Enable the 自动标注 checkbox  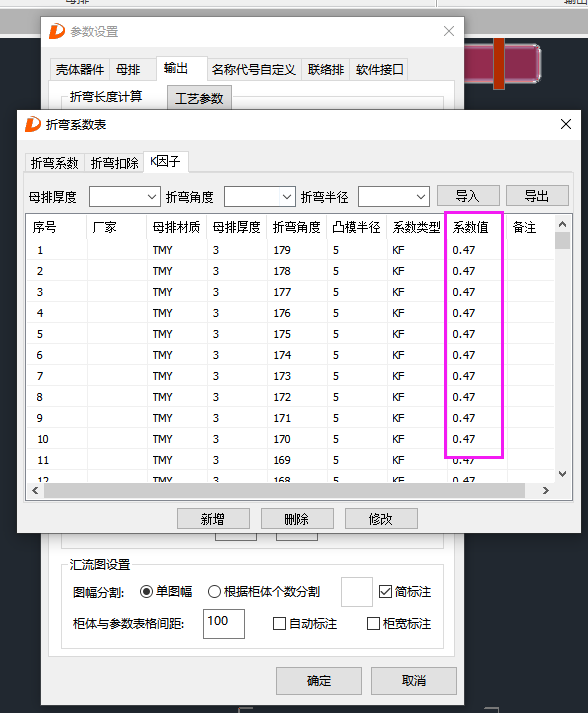coord(279,623)
